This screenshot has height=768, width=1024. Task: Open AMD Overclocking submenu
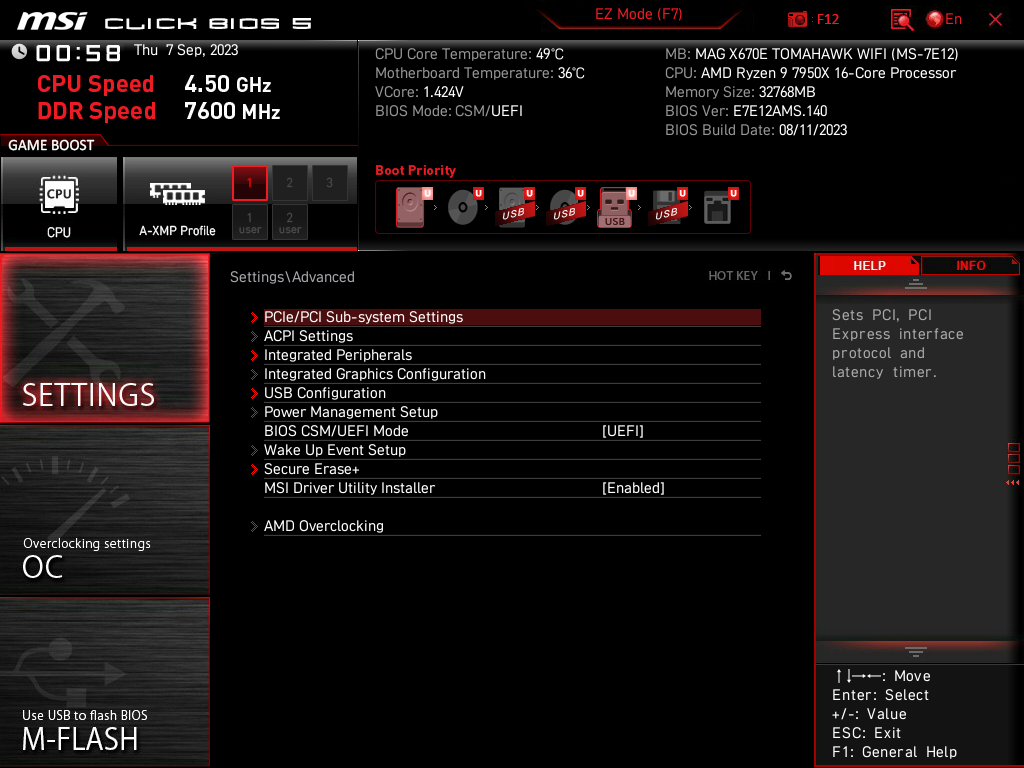pyautogui.click(x=512, y=526)
